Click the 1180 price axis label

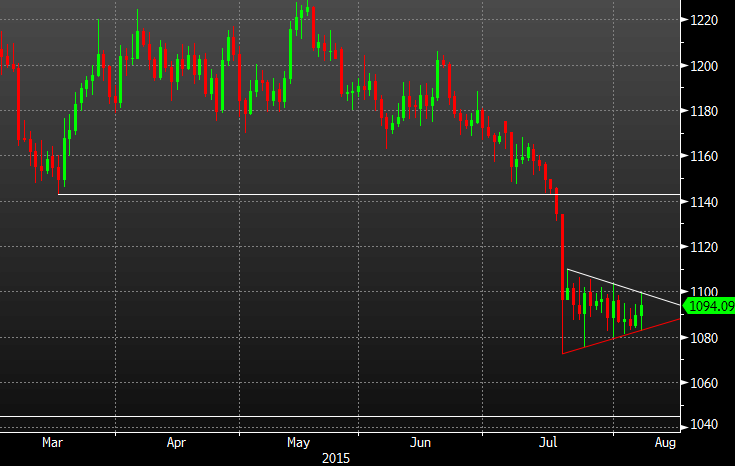(704, 112)
